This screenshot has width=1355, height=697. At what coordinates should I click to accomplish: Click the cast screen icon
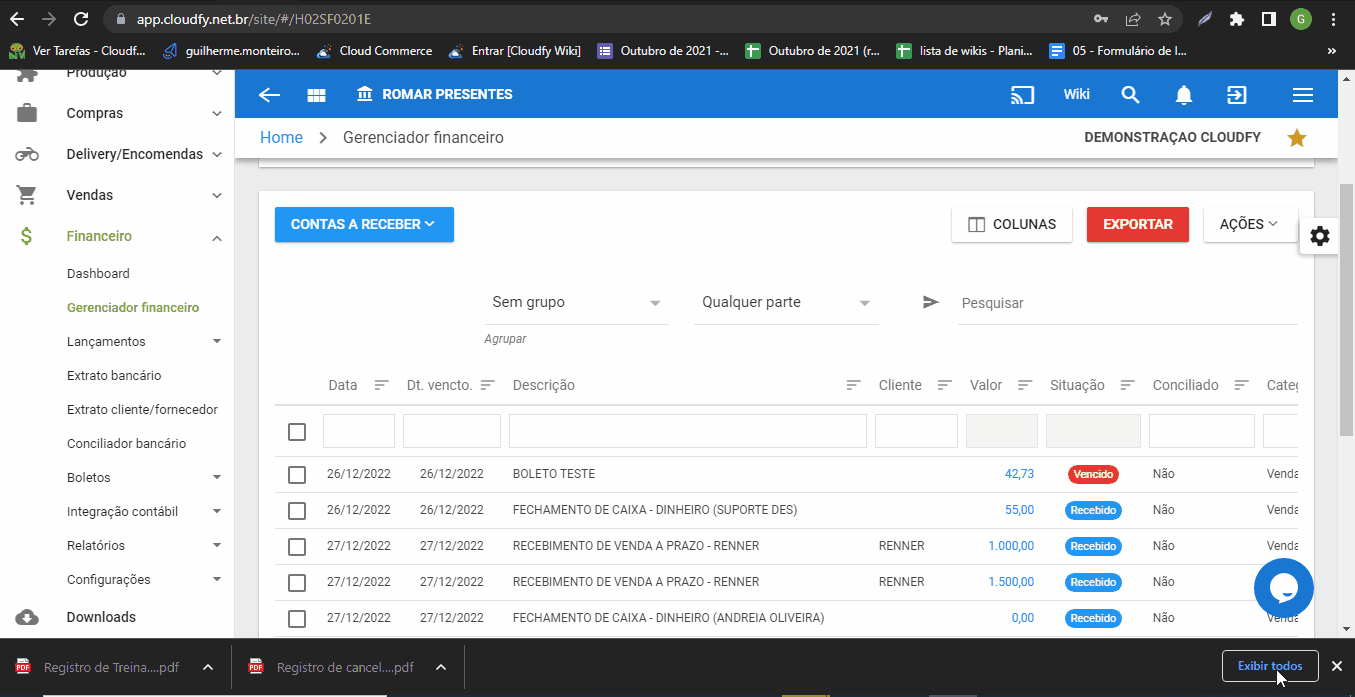pos(1022,95)
